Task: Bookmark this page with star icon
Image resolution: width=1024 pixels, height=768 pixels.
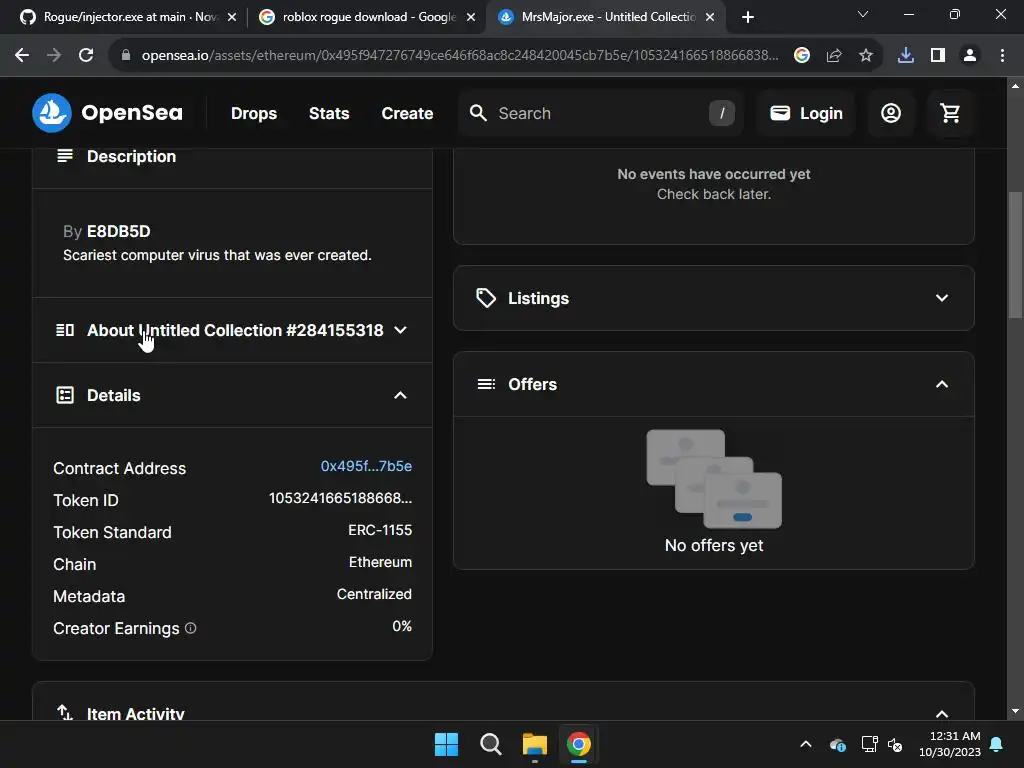Action: [866, 56]
